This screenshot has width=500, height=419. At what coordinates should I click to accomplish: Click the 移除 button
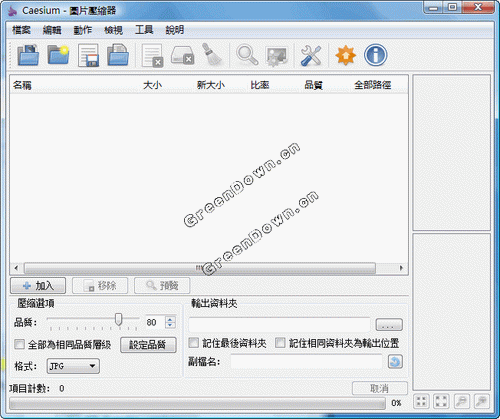[x=100, y=286]
